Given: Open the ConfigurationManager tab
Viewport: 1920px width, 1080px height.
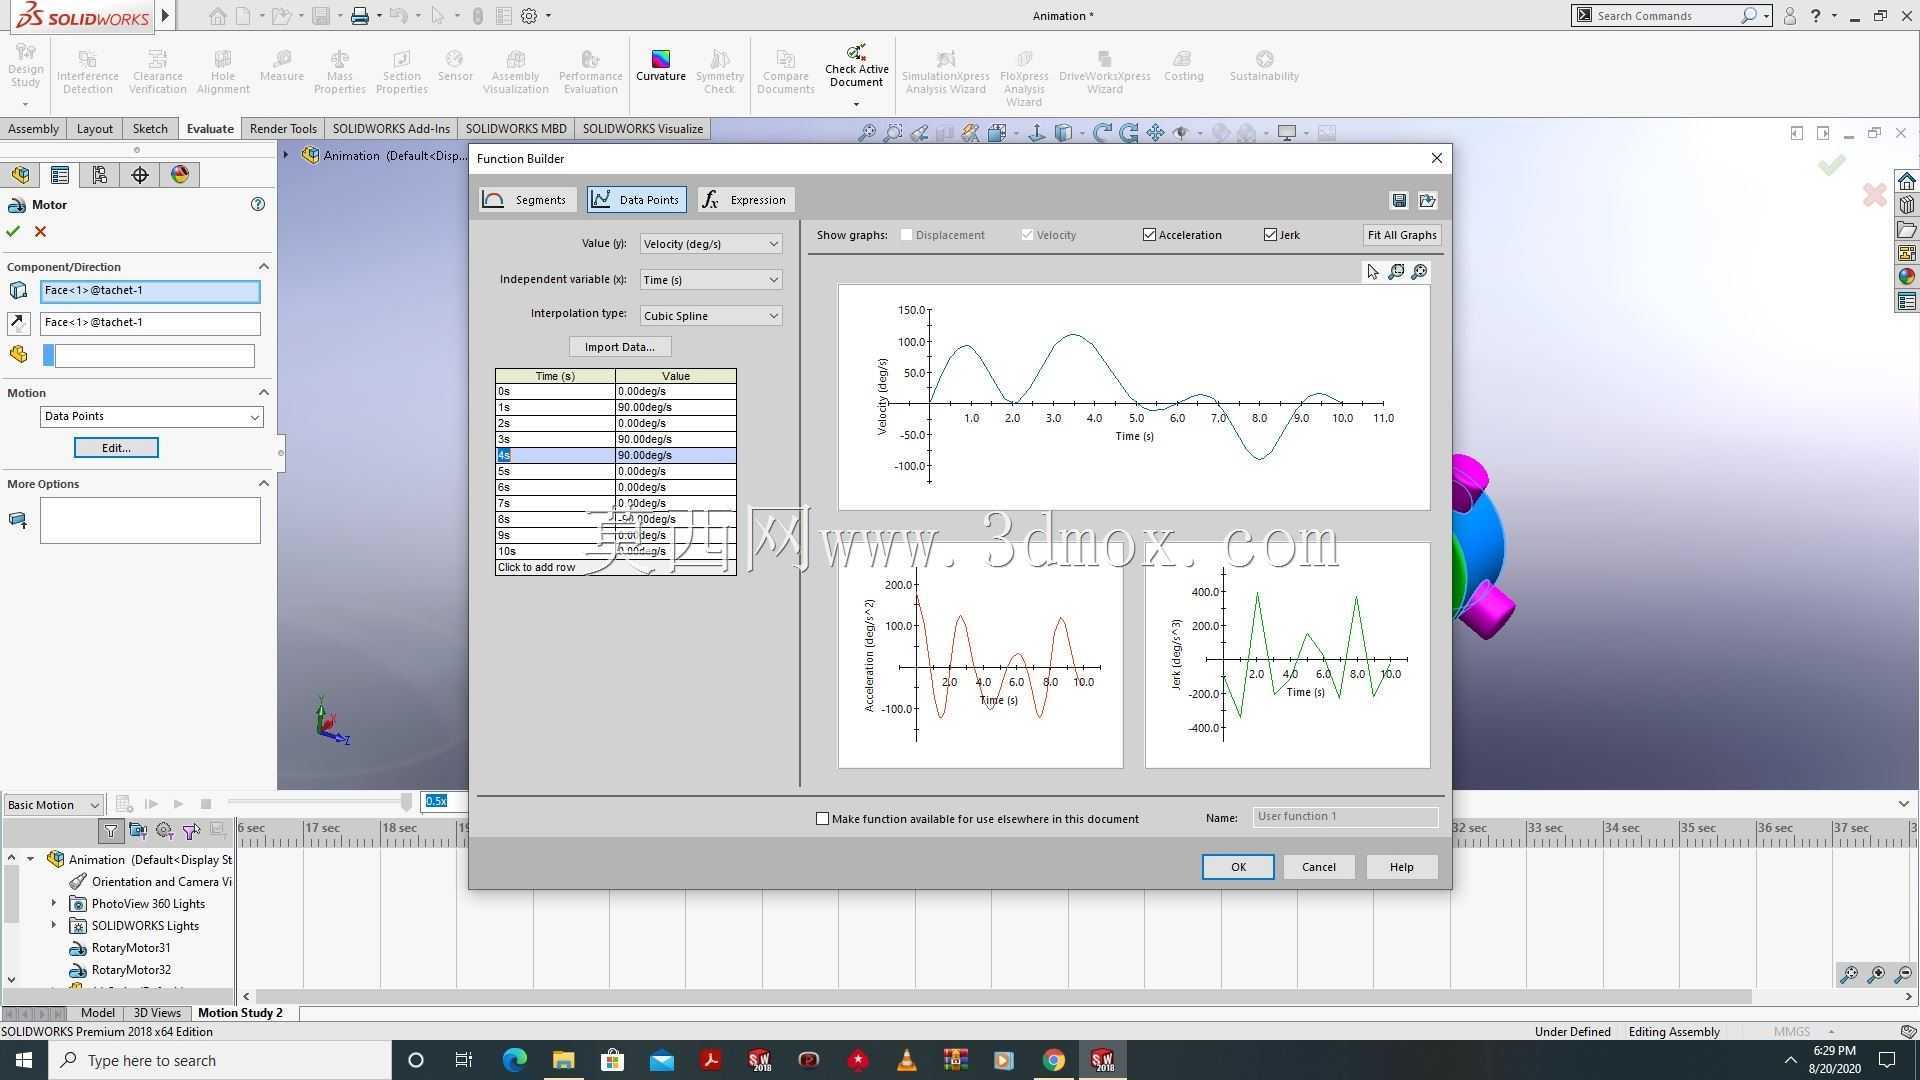Looking at the screenshot, I should [x=100, y=175].
